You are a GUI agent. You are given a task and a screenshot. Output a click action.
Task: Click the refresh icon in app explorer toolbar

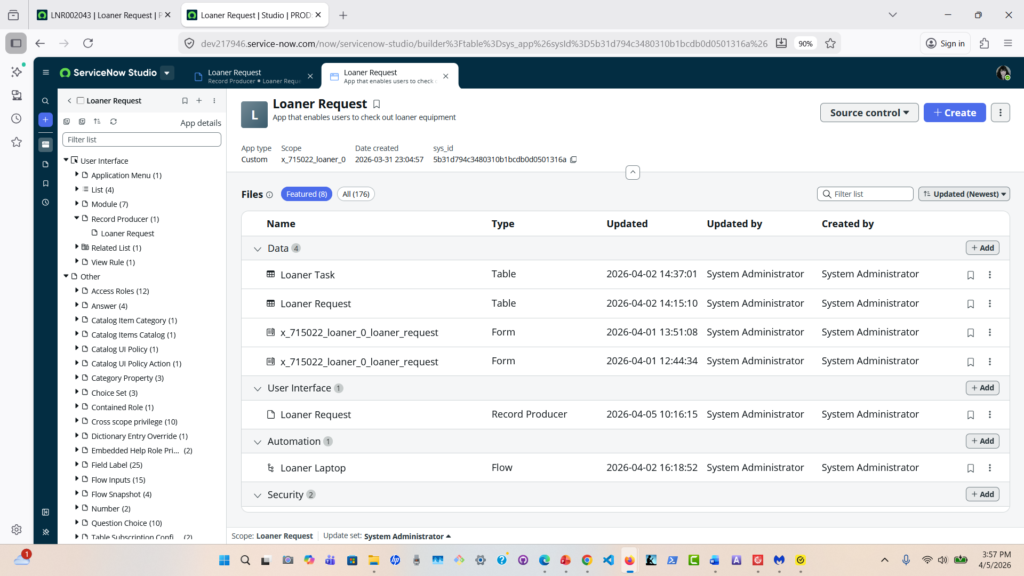[x=113, y=121]
